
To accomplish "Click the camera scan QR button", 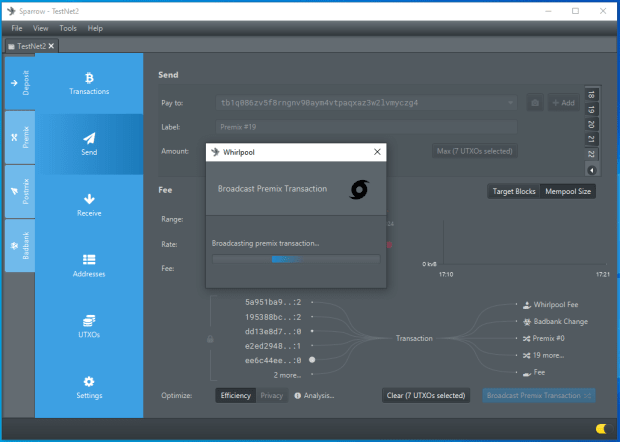I will click(x=535, y=103).
